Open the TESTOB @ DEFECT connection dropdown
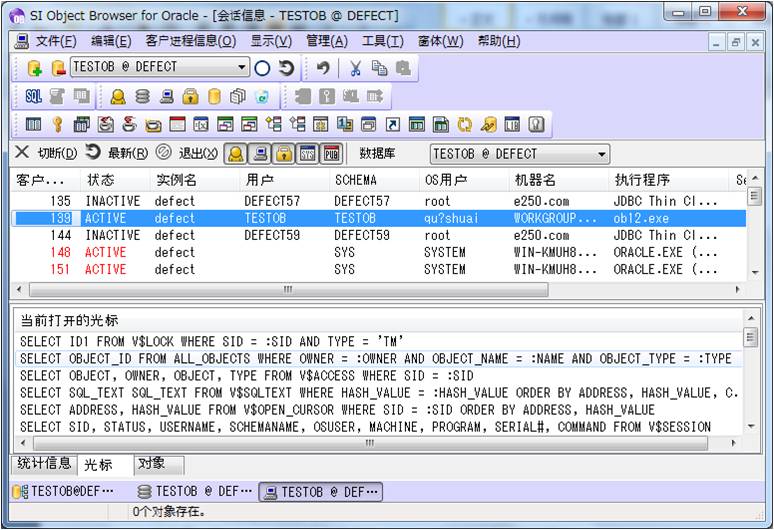Viewport: 774px width, 530px height. tap(242, 68)
